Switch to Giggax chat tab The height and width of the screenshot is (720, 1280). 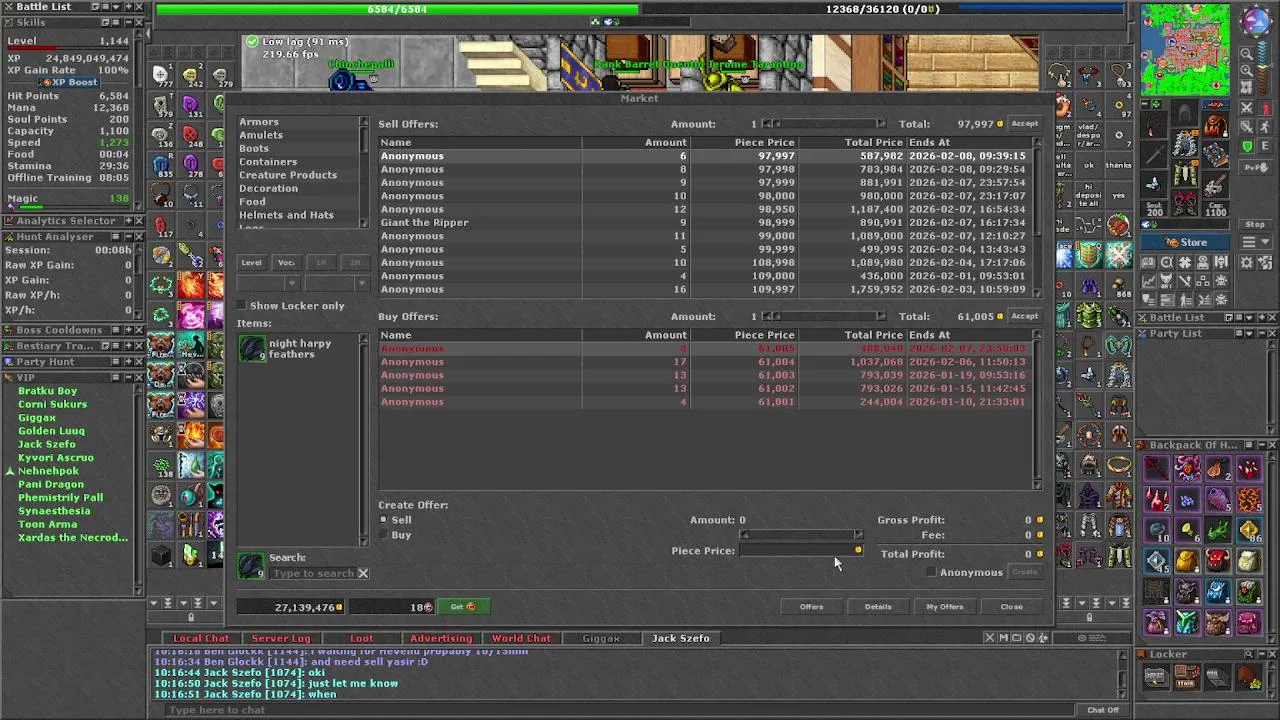(601, 638)
